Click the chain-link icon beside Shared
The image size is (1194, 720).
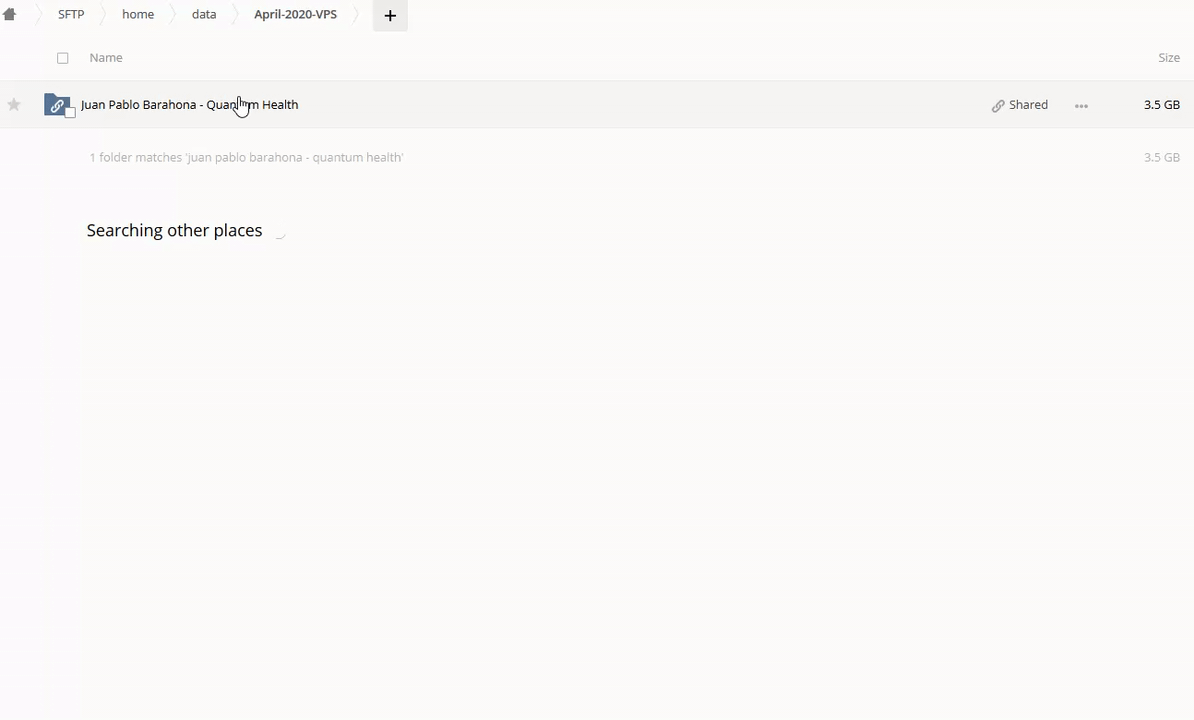coord(998,105)
